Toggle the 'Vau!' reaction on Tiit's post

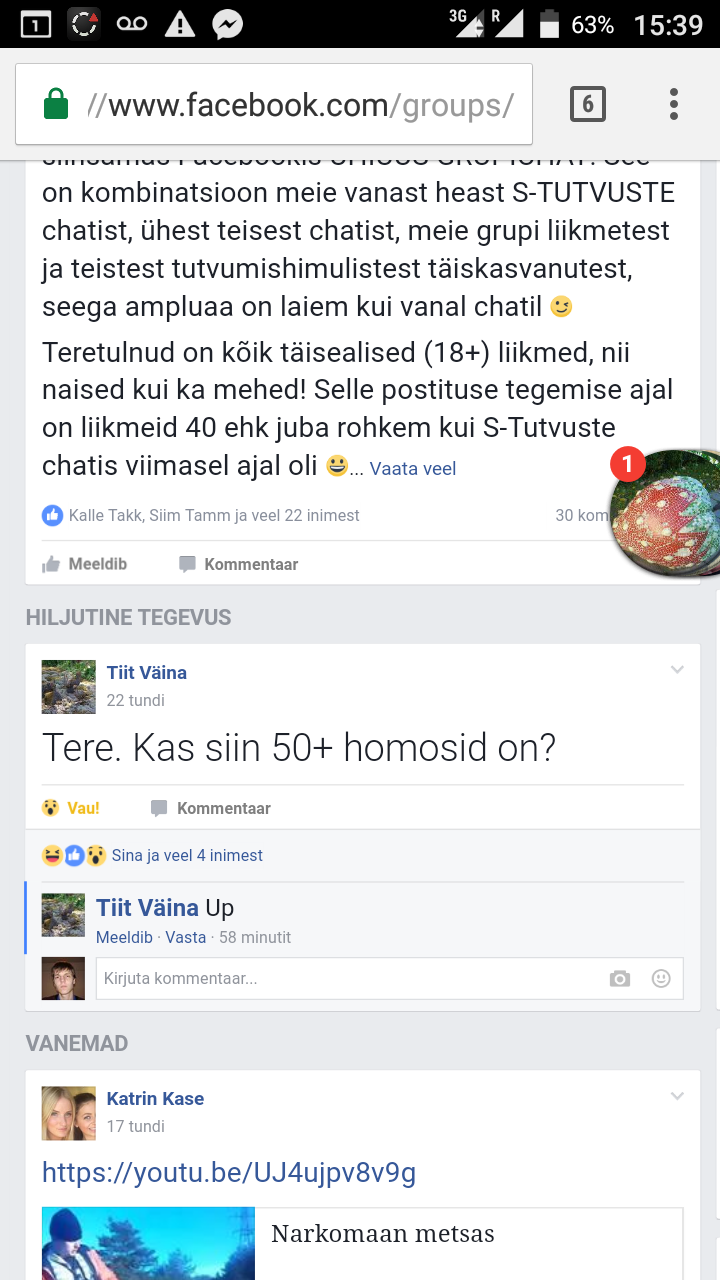tap(70, 808)
